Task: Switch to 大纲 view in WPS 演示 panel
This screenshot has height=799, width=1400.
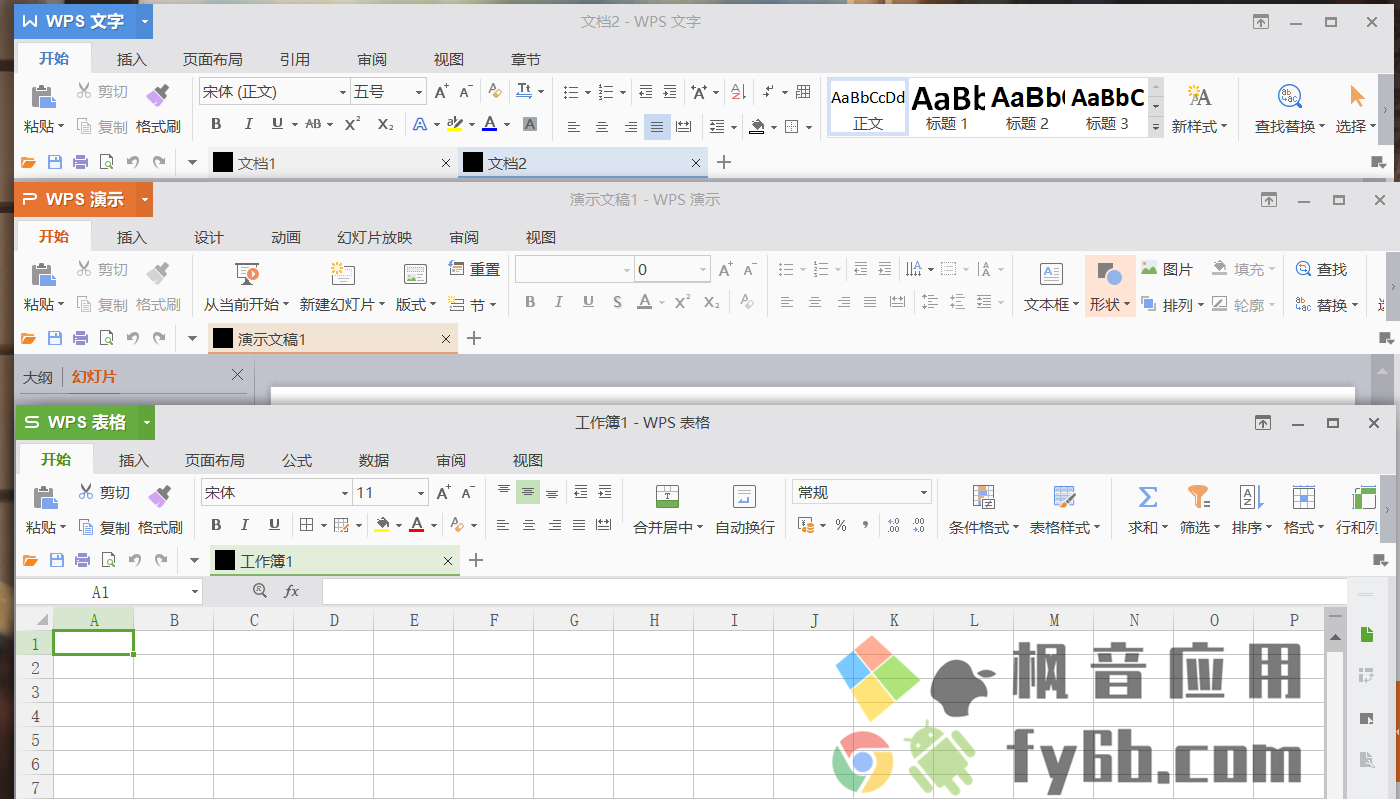Action: pyautogui.click(x=38, y=377)
